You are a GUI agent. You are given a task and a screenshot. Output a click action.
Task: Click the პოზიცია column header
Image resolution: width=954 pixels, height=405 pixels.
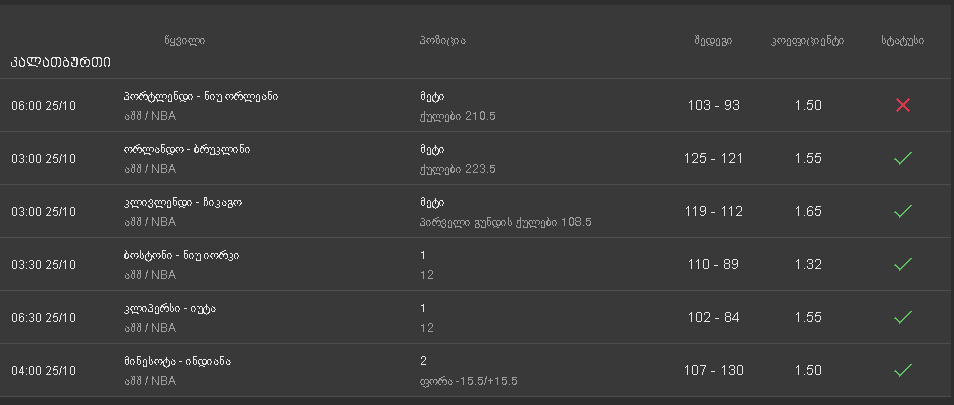tap(443, 41)
